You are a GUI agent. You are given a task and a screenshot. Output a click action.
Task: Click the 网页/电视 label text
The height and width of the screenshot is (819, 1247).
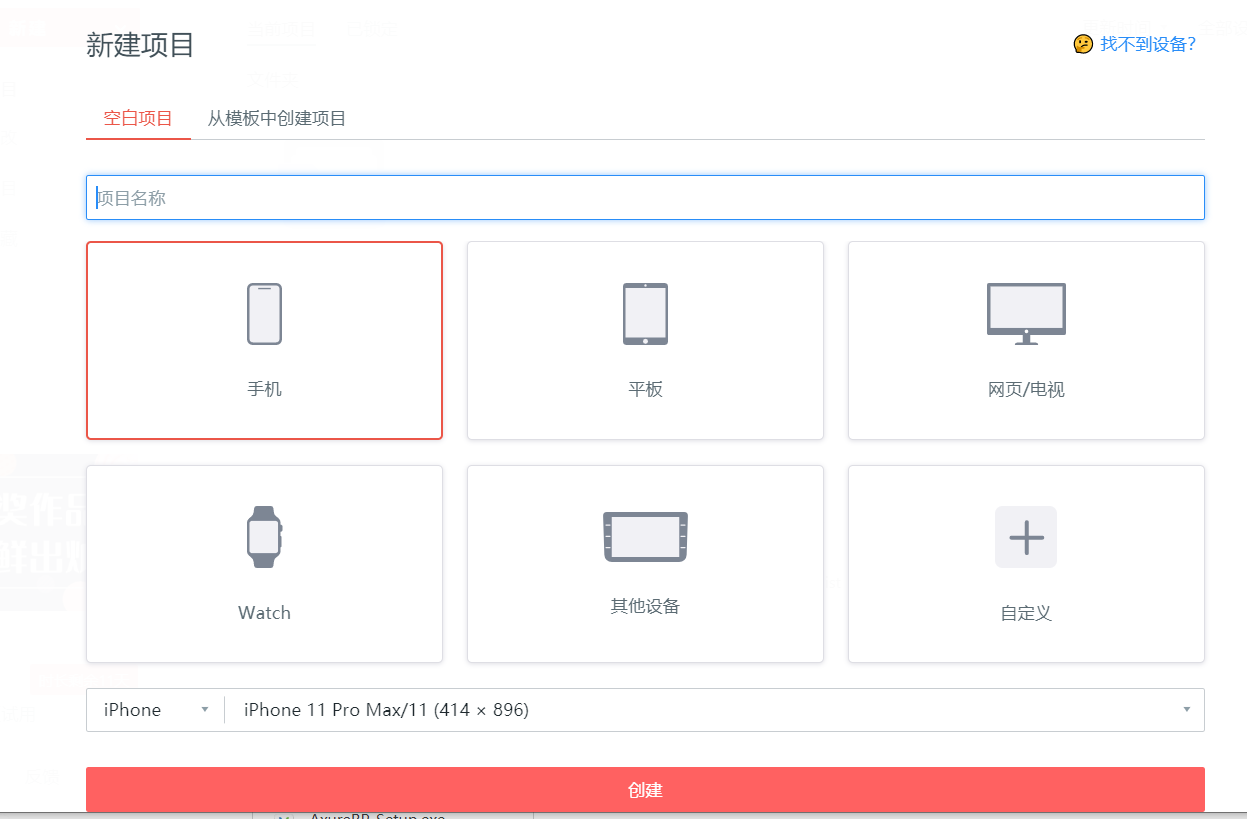(x=1026, y=389)
